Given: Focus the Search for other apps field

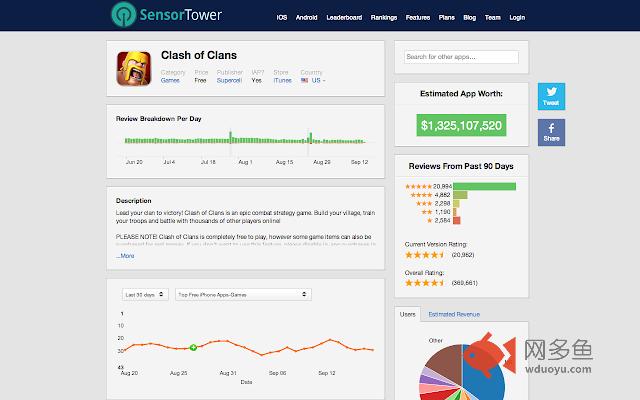Looking at the screenshot, I should [461, 57].
